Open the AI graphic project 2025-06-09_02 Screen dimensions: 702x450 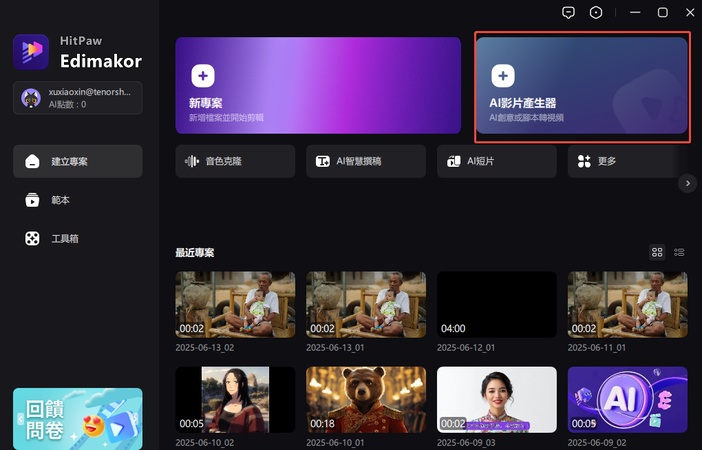coord(628,399)
